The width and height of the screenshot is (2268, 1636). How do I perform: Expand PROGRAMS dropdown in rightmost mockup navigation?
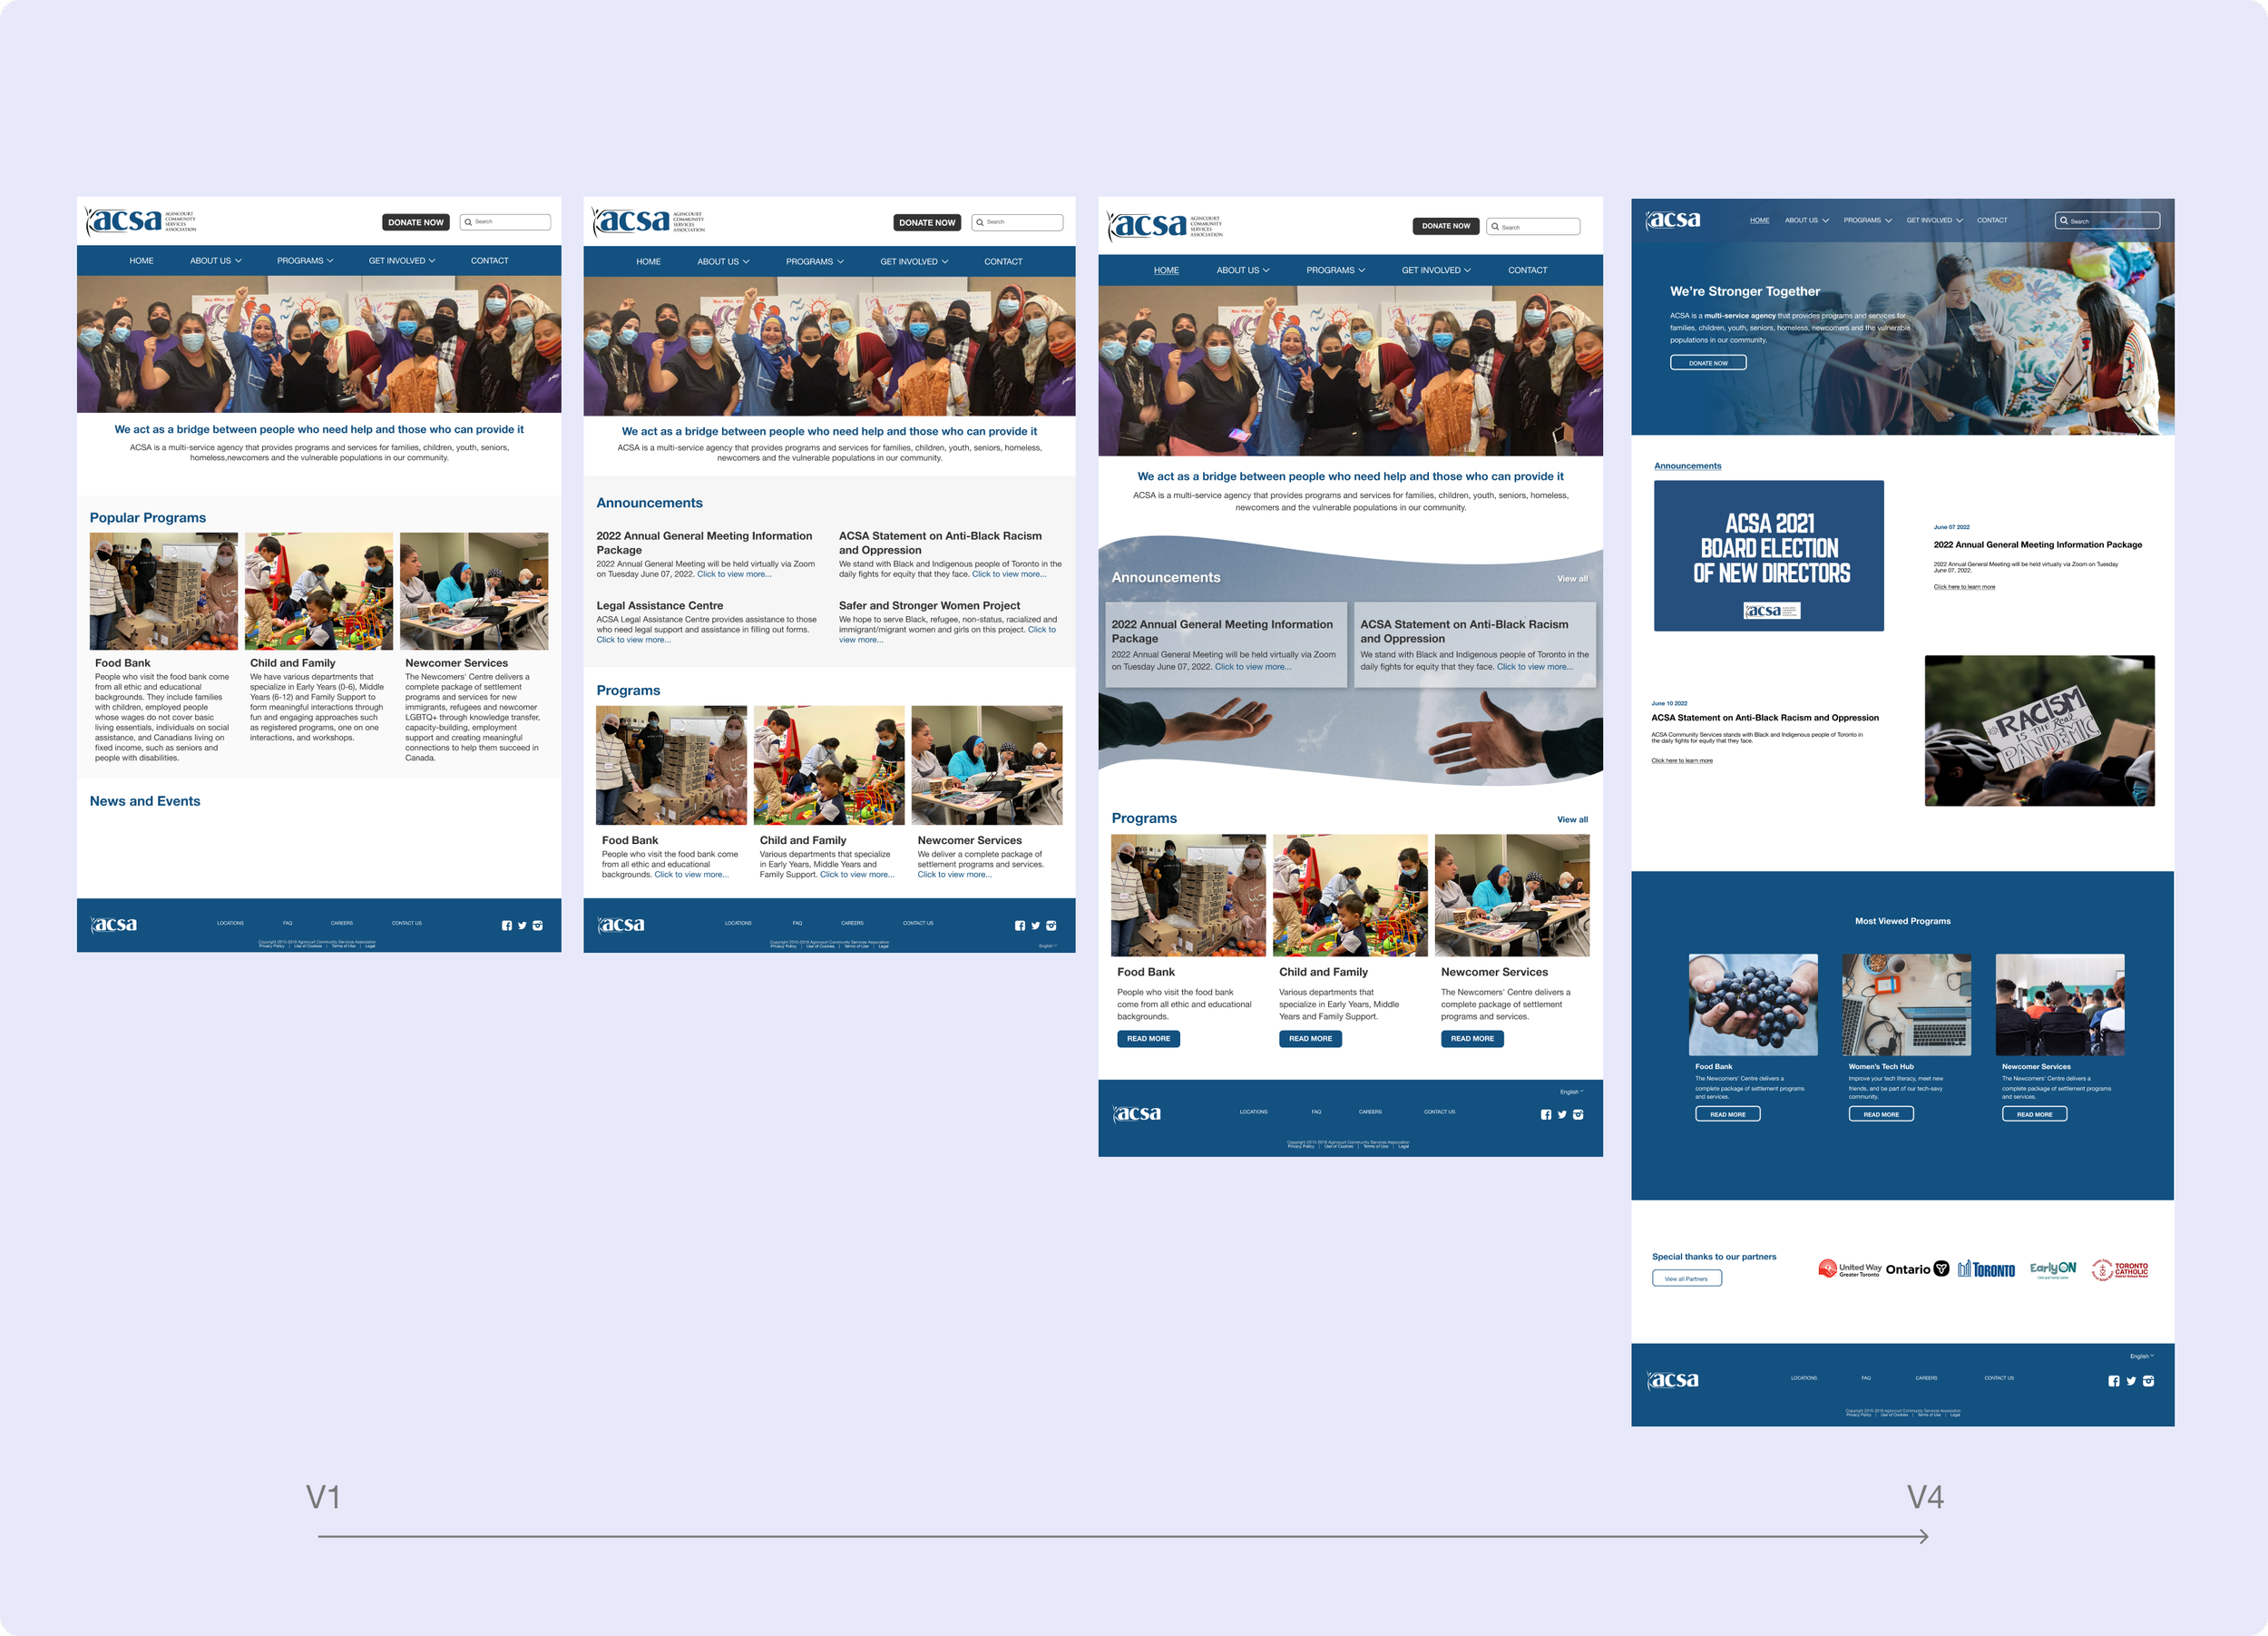pyautogui.click(x=1867, y=220)
